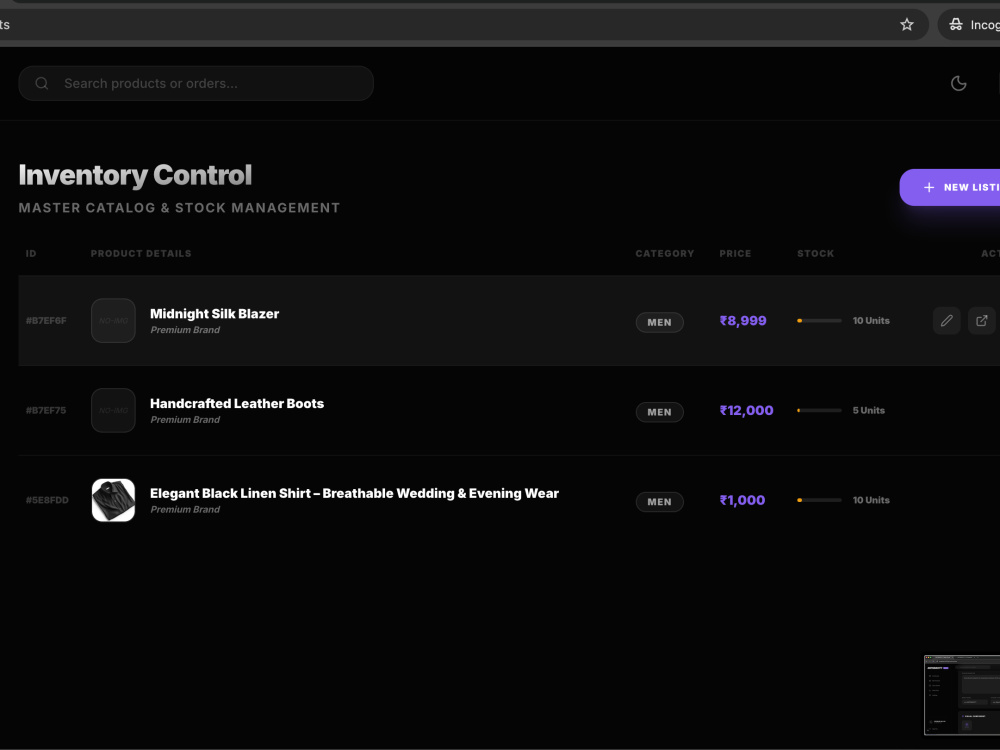Click the CATEGORY column header
The height and width of the screenshot is (750, 1000).
tap(665, 254)
